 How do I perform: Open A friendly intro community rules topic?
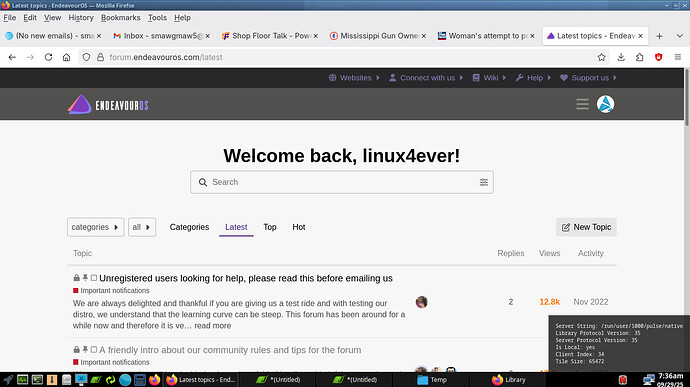click(230, 350)
